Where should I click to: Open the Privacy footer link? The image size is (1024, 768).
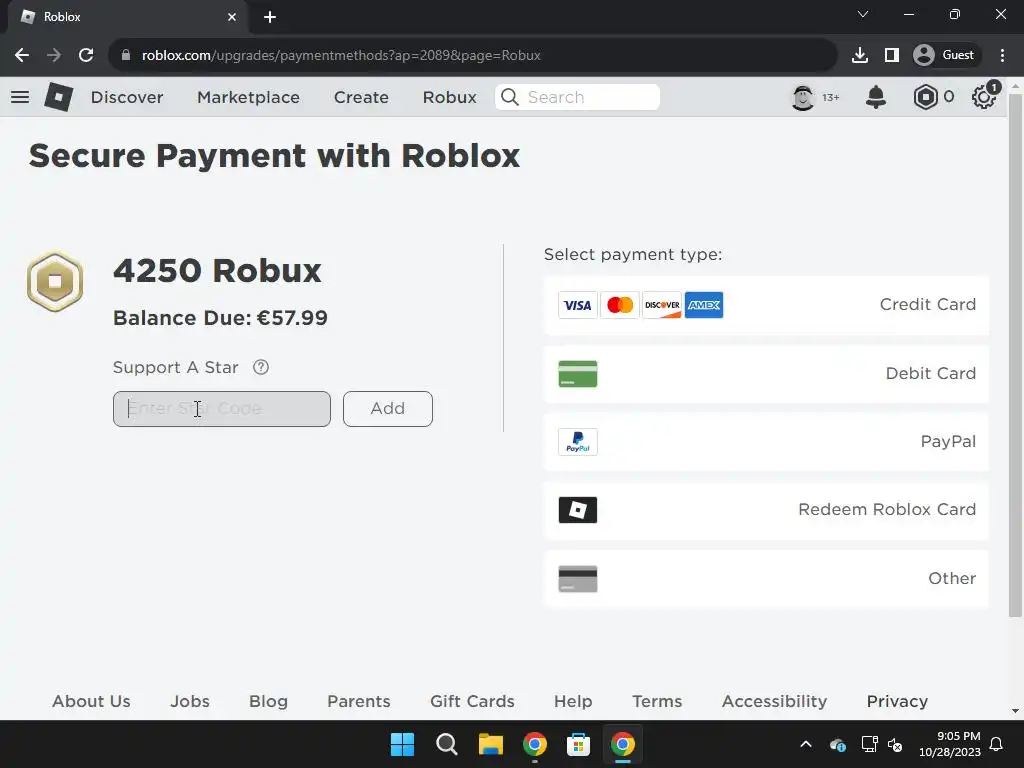(897, 701)
